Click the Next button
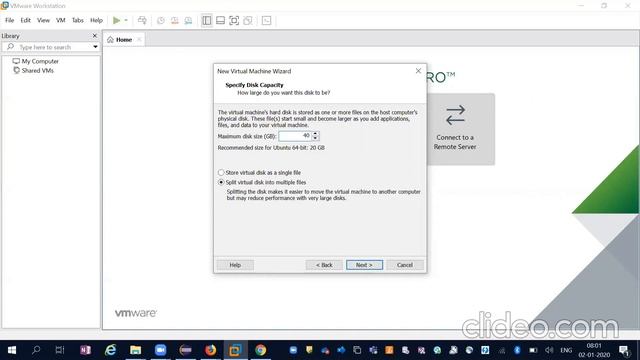640x360 pixels. (x=364, y=265)
